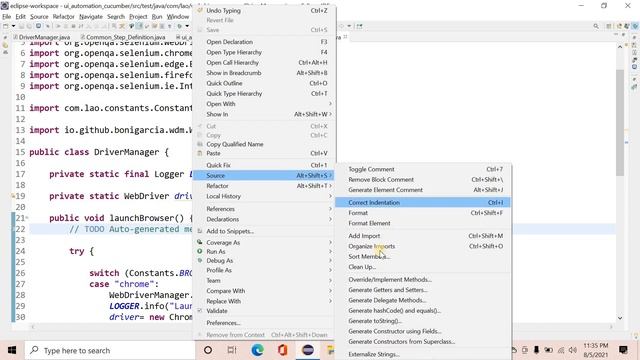Open the dropdown arrow next to New icon

click(x=13, y=26)
